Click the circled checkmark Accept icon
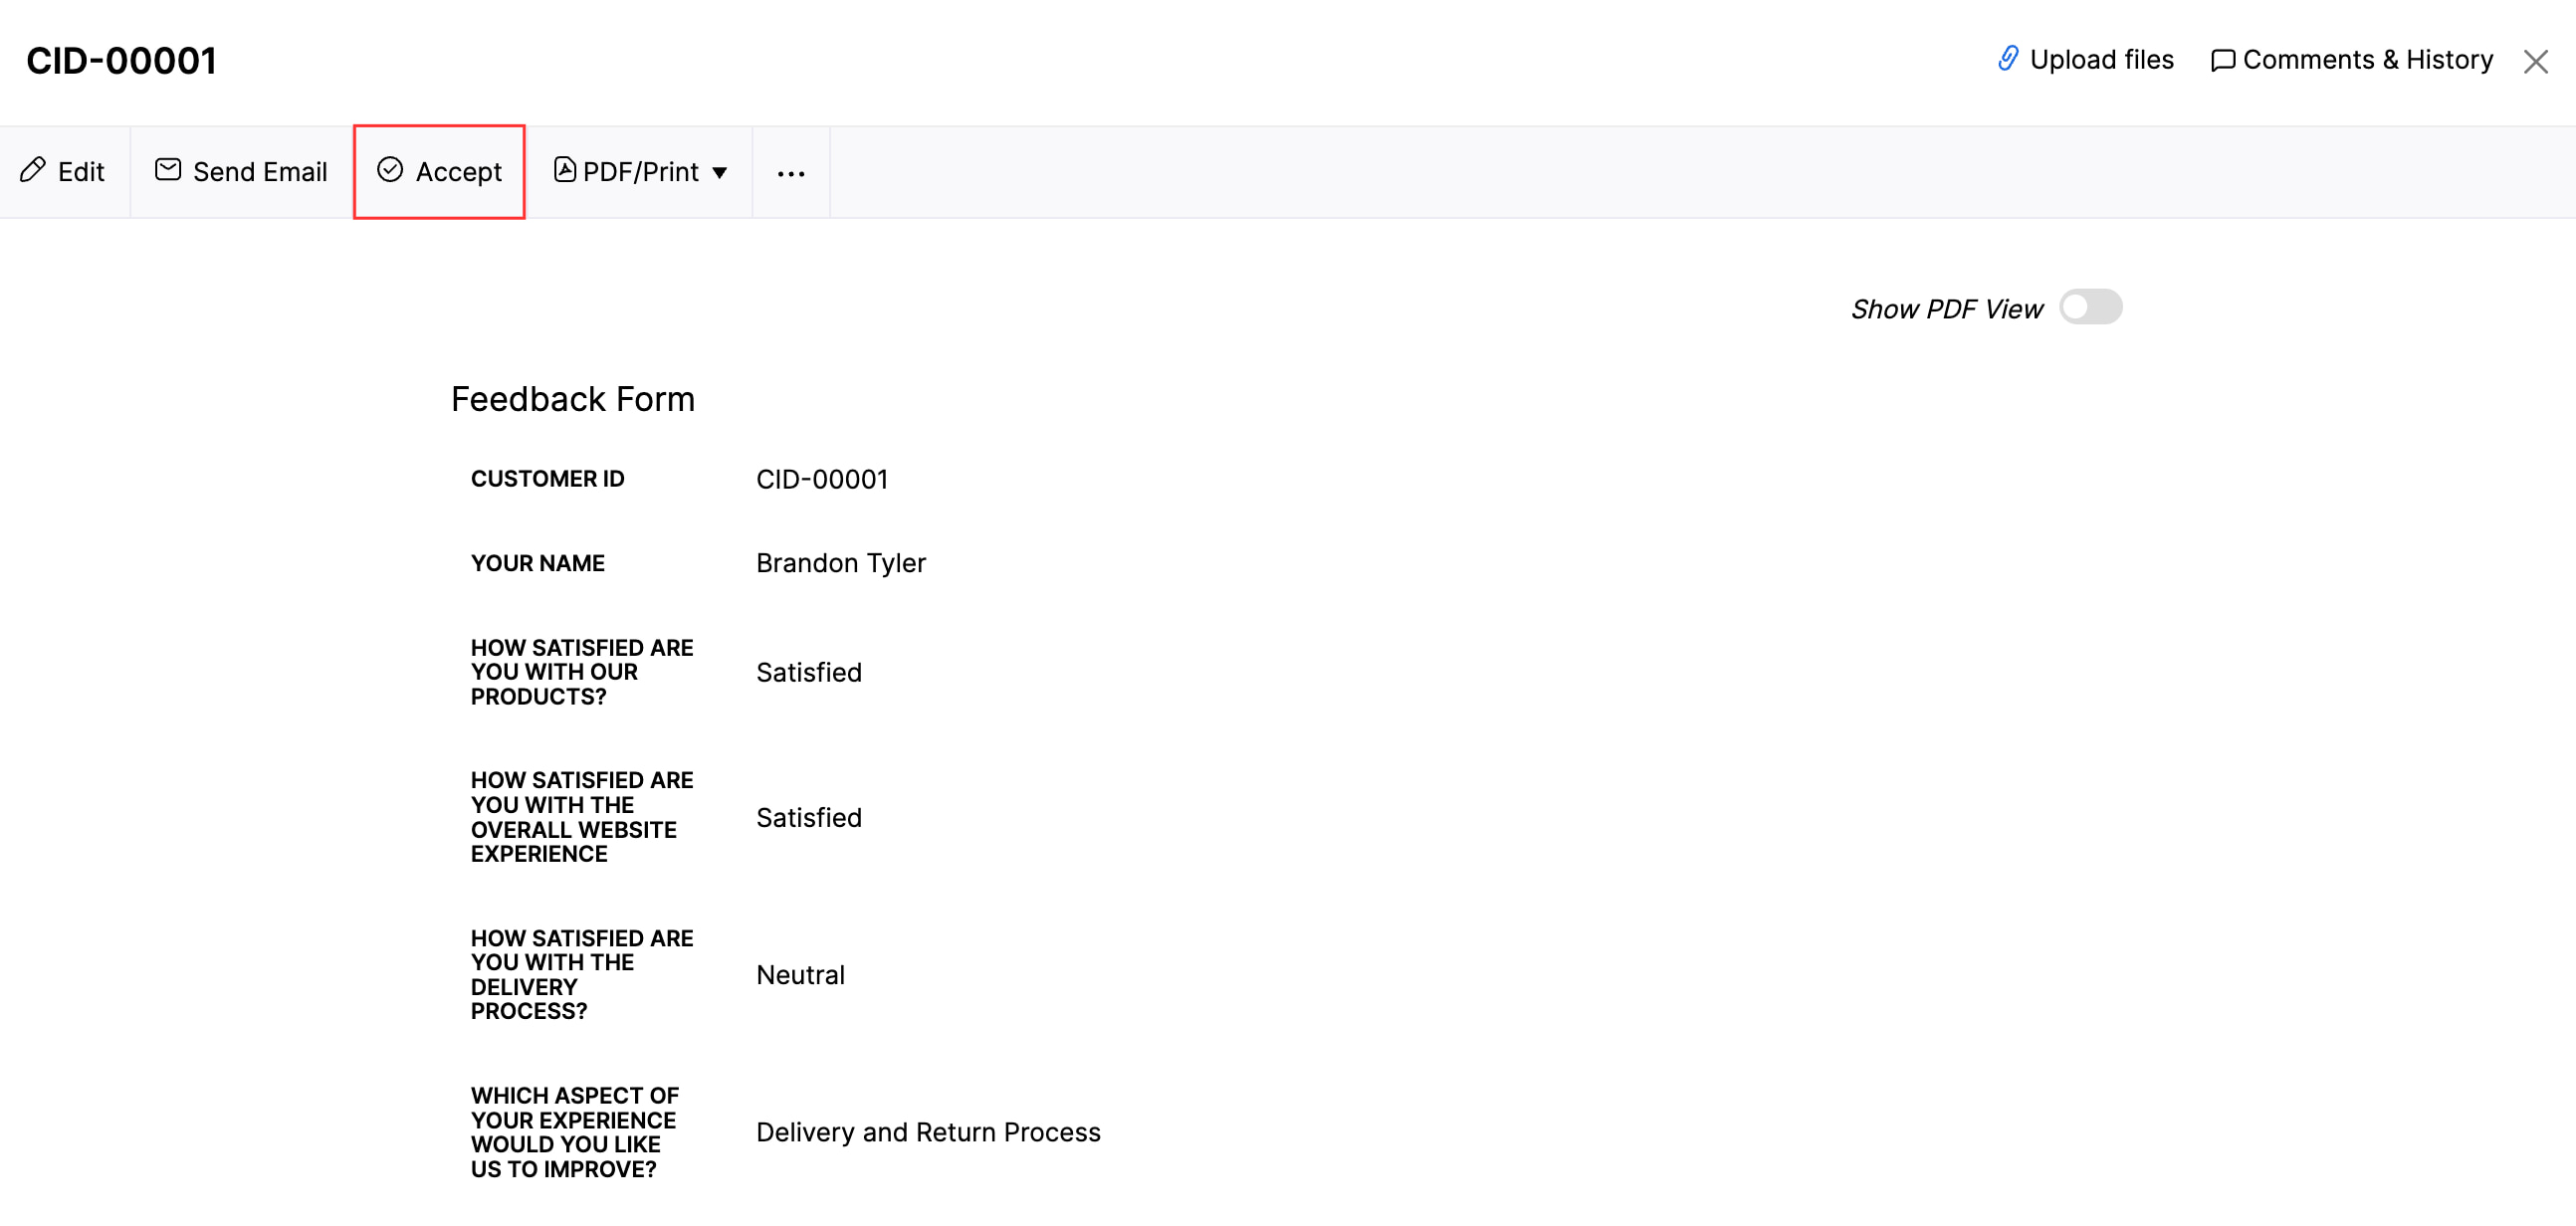 pyautogui.click(x=391, y=170)
